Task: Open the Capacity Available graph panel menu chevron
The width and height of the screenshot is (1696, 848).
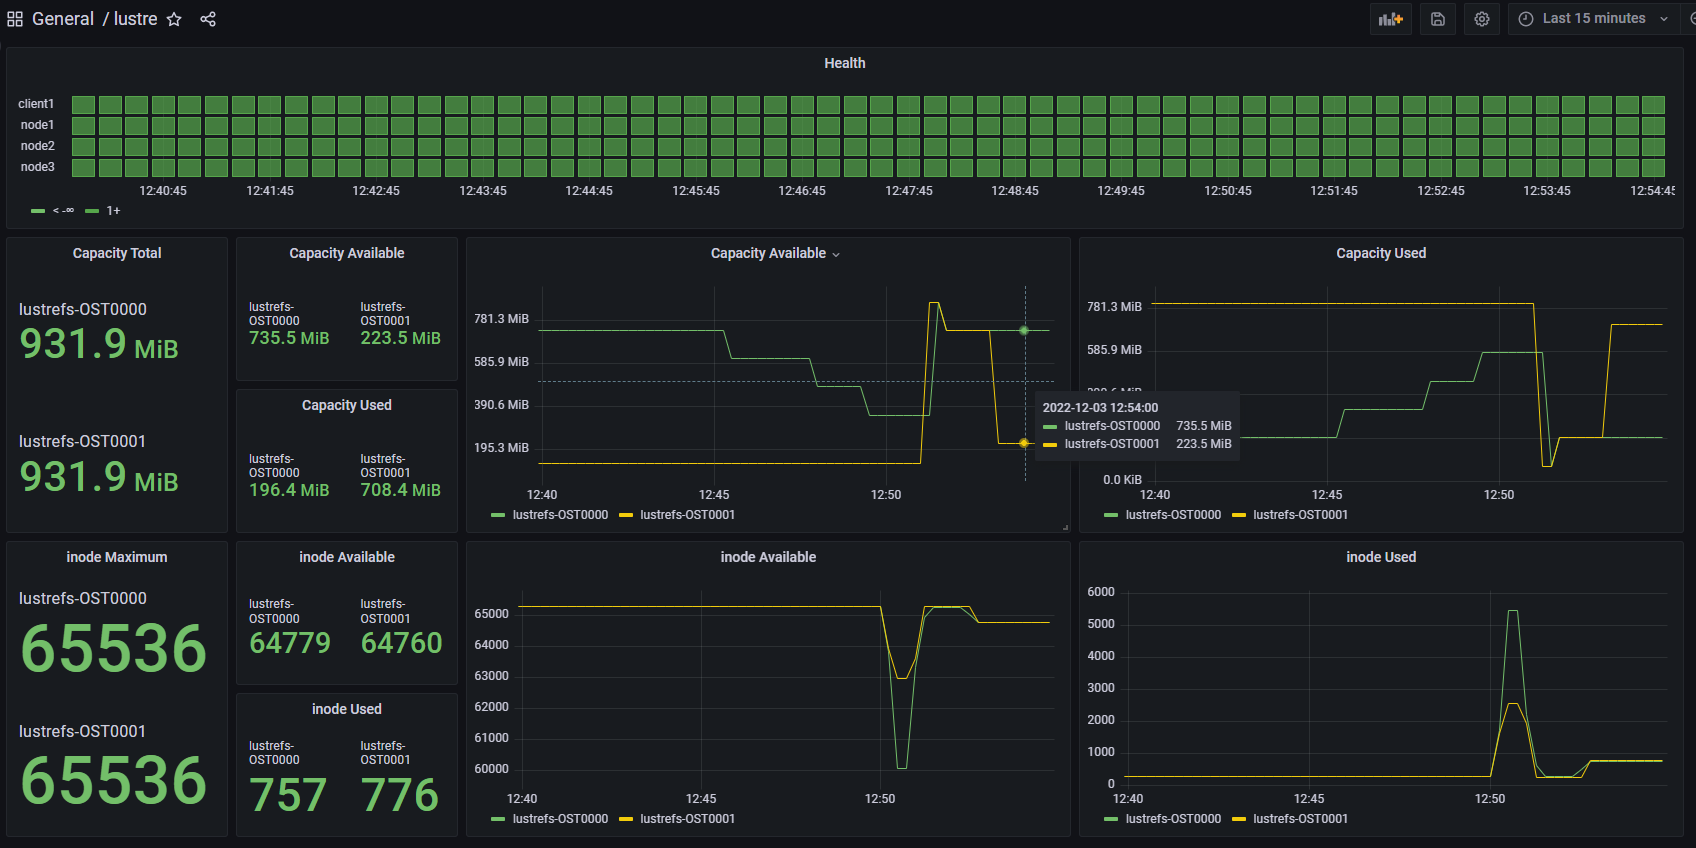Action: click(x=836, y=255)
